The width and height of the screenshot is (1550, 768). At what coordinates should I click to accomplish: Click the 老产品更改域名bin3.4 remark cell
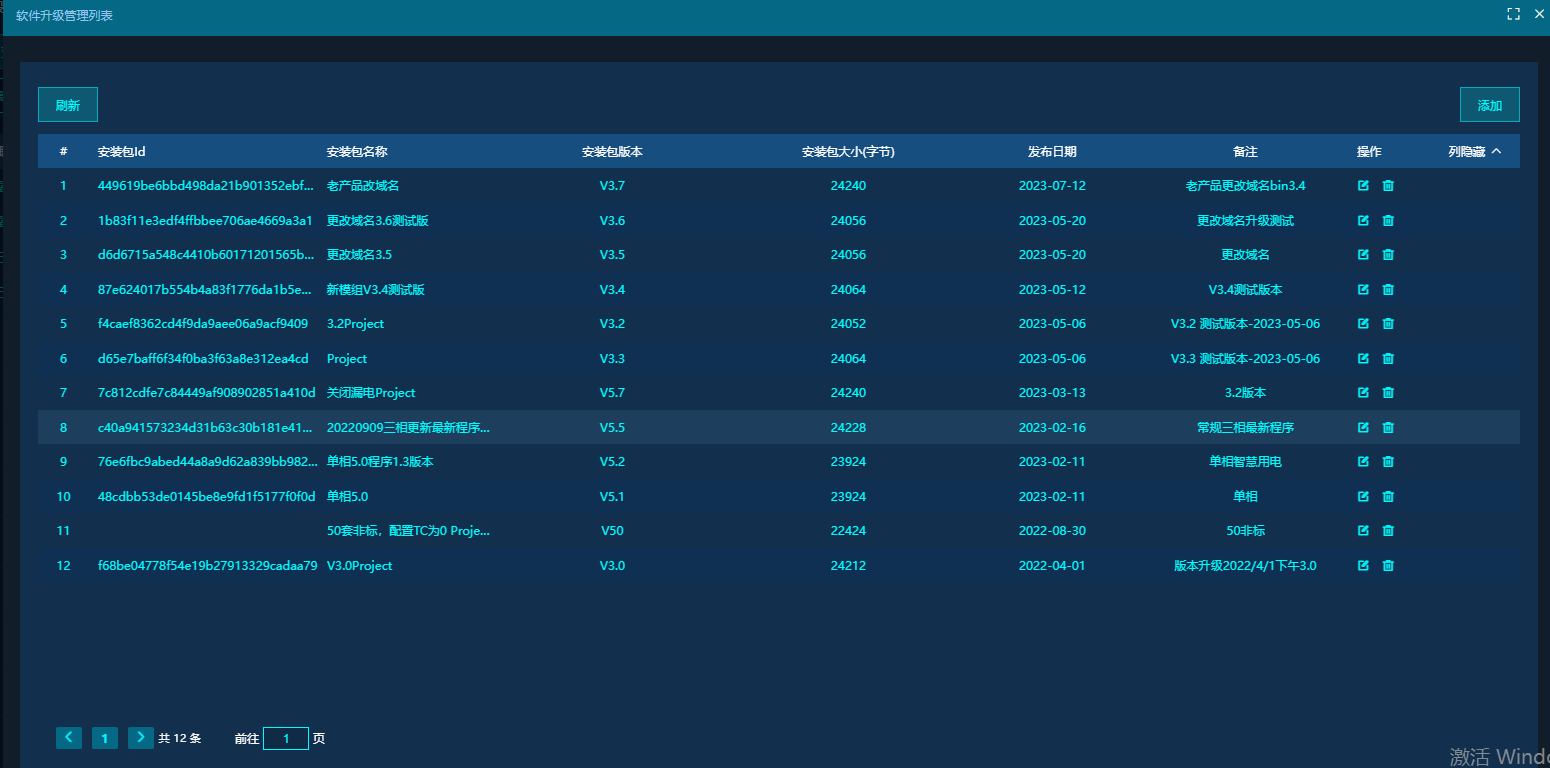(1245, 186)
